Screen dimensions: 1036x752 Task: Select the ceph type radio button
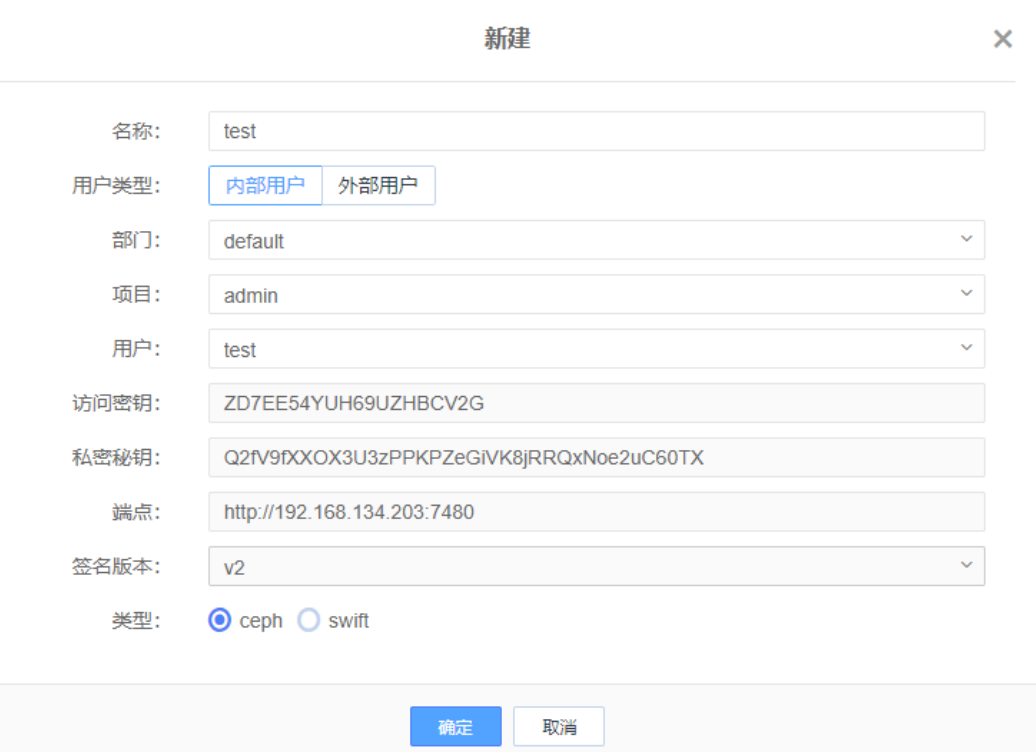tap(219, 620)
